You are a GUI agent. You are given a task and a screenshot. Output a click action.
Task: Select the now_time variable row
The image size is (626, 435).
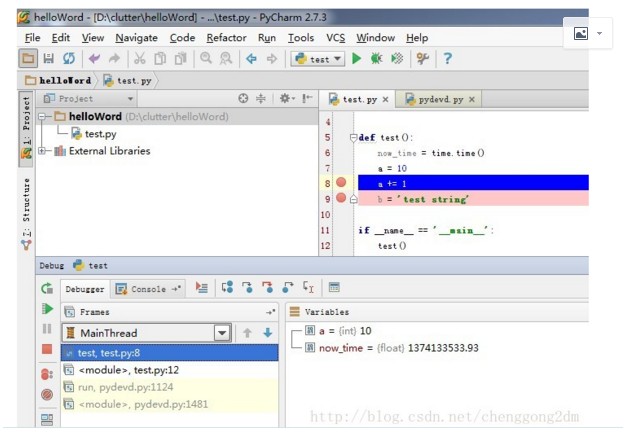[392, 348]
